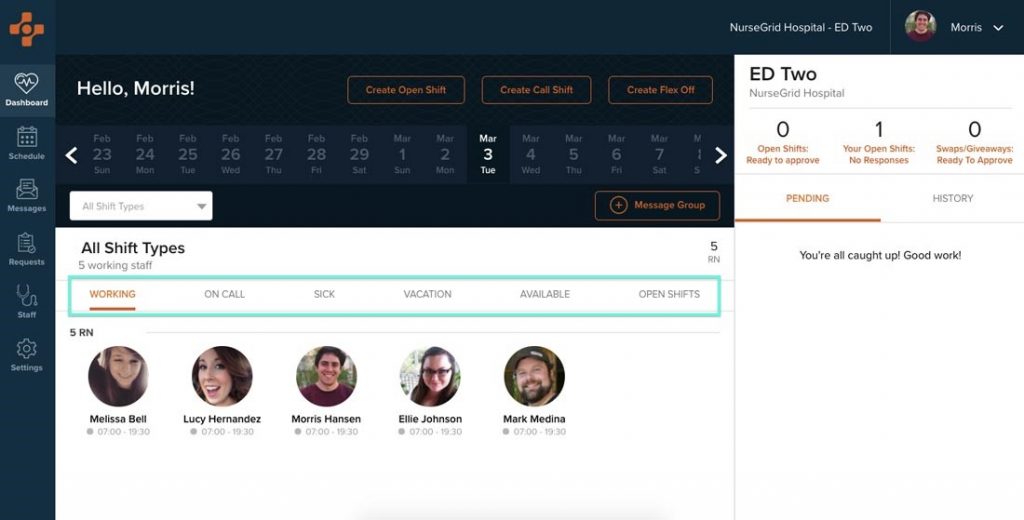Screen dimensions: 1024x520
Task: Select Mar 6 Friday in date strip
Action: [616, 154]
